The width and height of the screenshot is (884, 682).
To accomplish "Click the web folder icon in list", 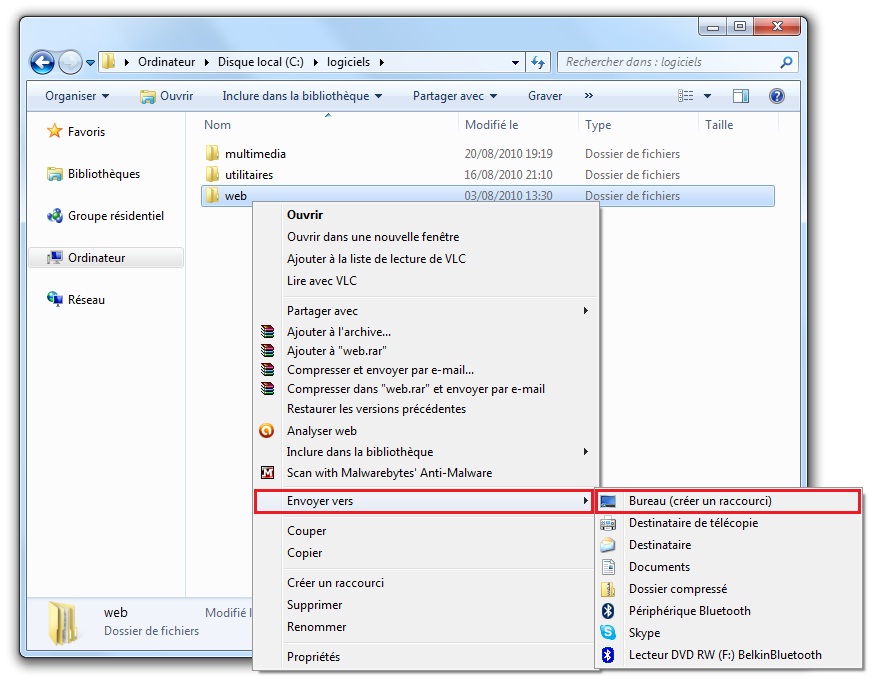I will [212, 196].
